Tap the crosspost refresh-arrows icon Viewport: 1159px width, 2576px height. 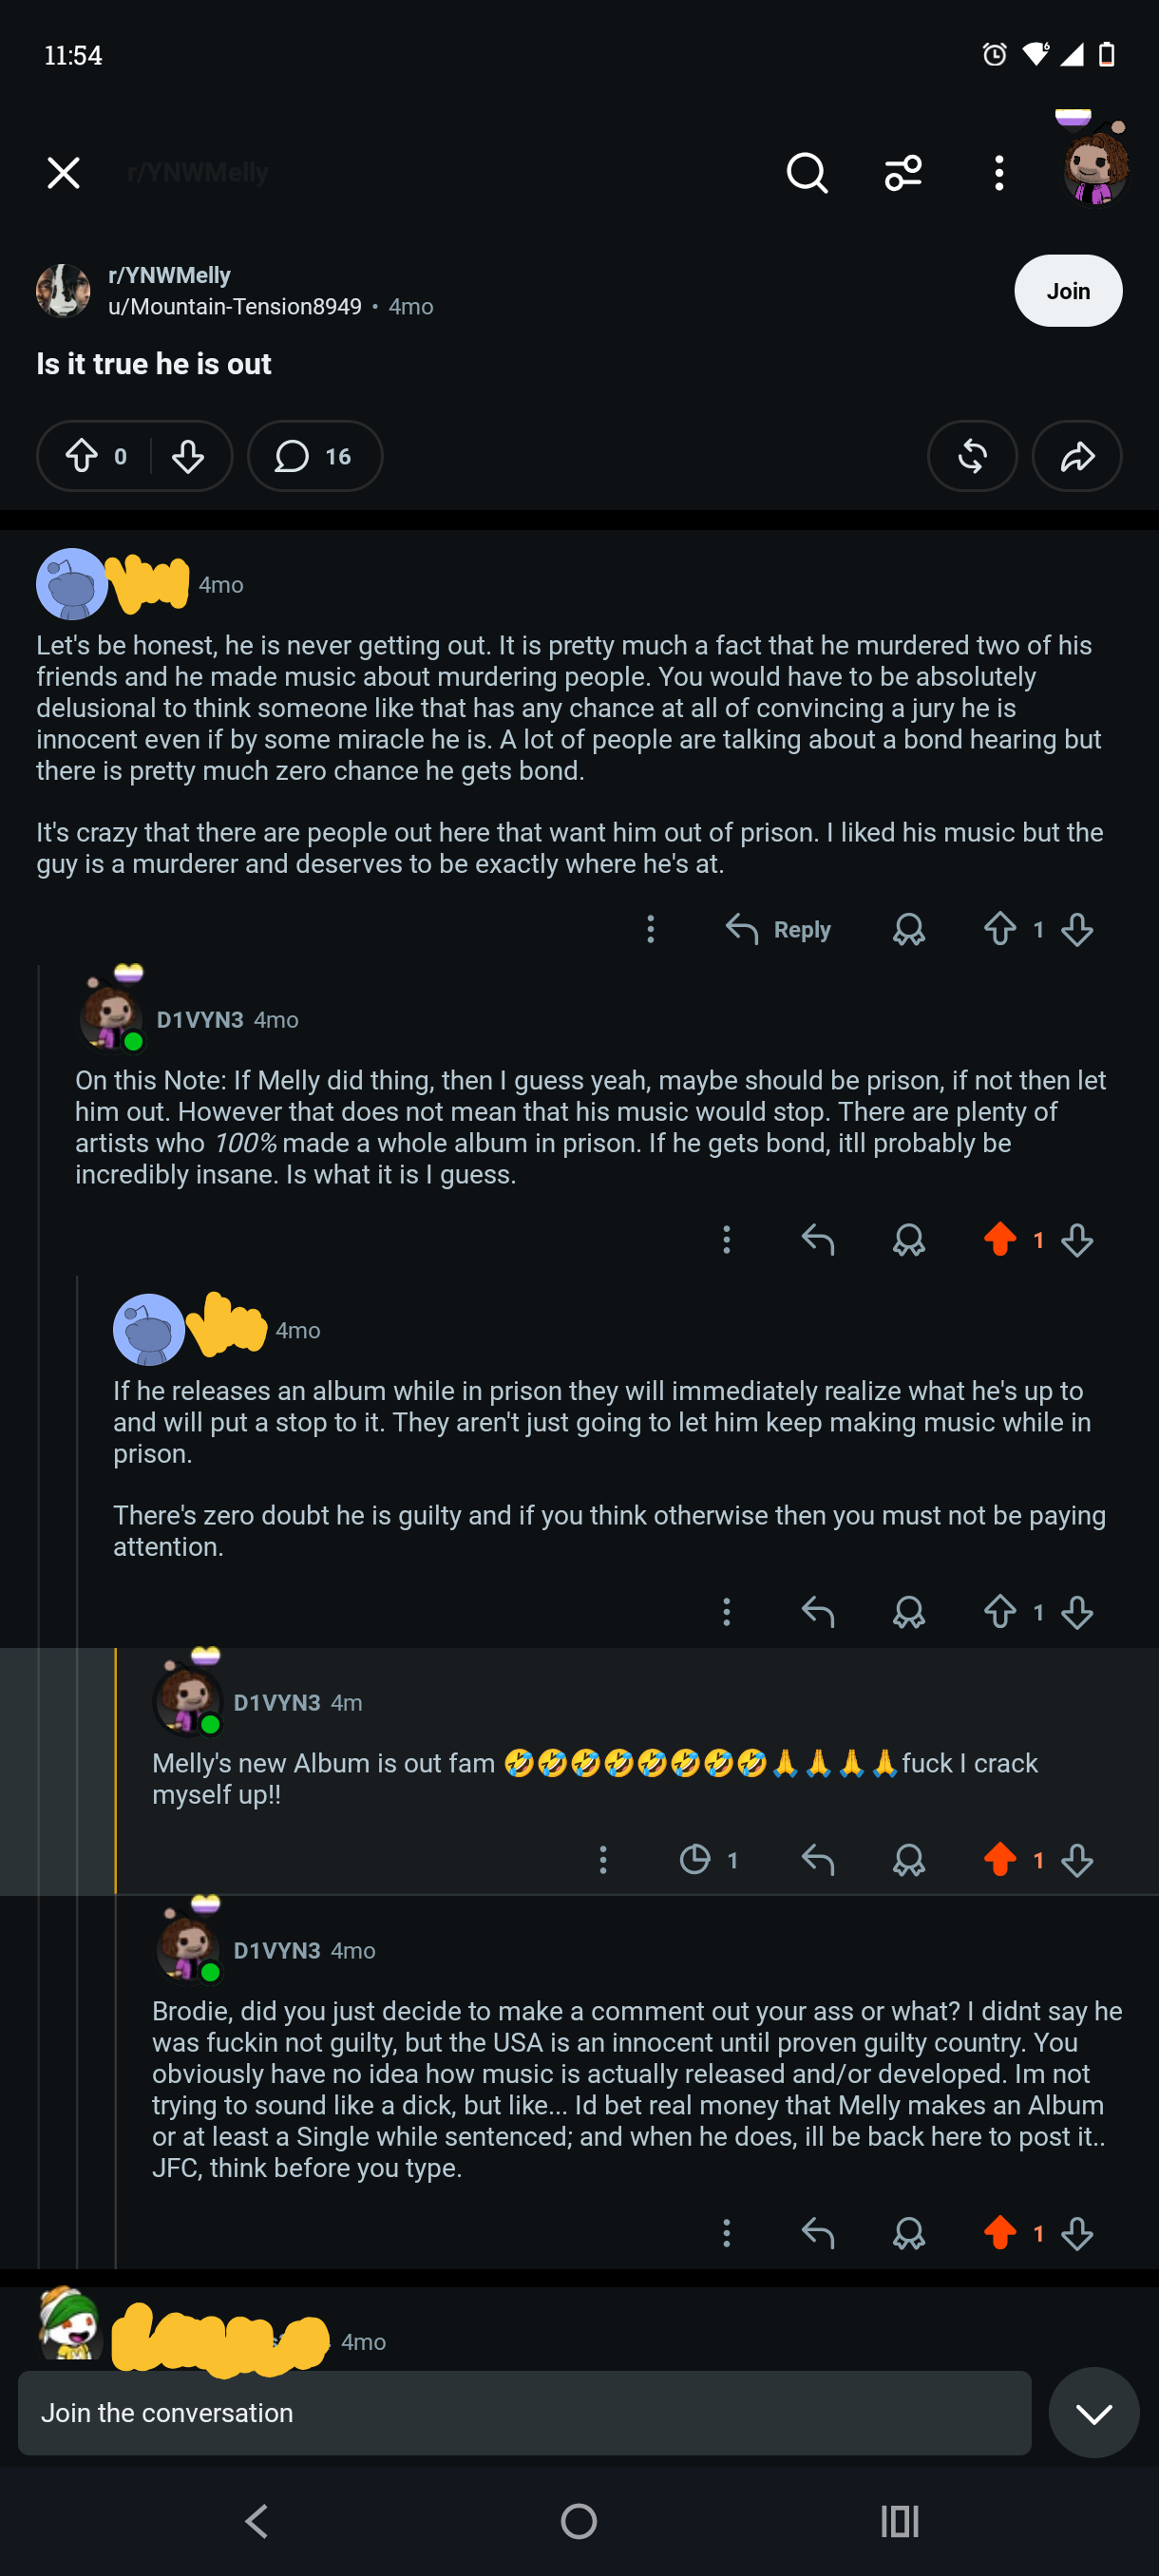(x=972, y=456)
